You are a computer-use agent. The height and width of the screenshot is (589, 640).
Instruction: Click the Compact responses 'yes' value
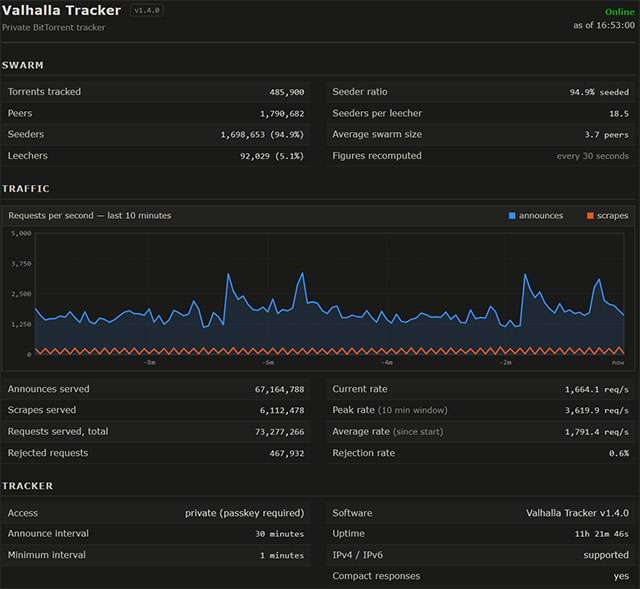pyautogui.click(x=621, y=576)
